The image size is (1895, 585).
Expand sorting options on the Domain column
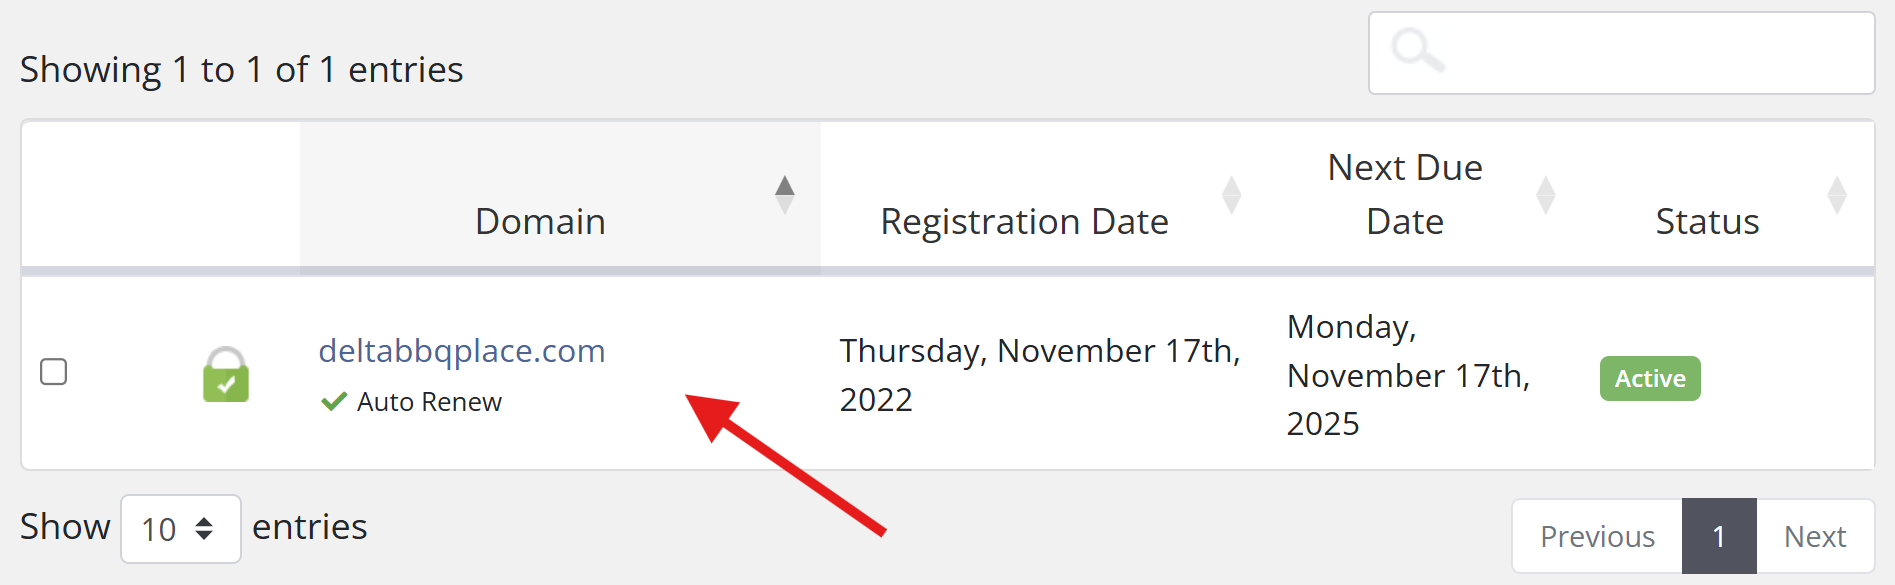[785, 192]
